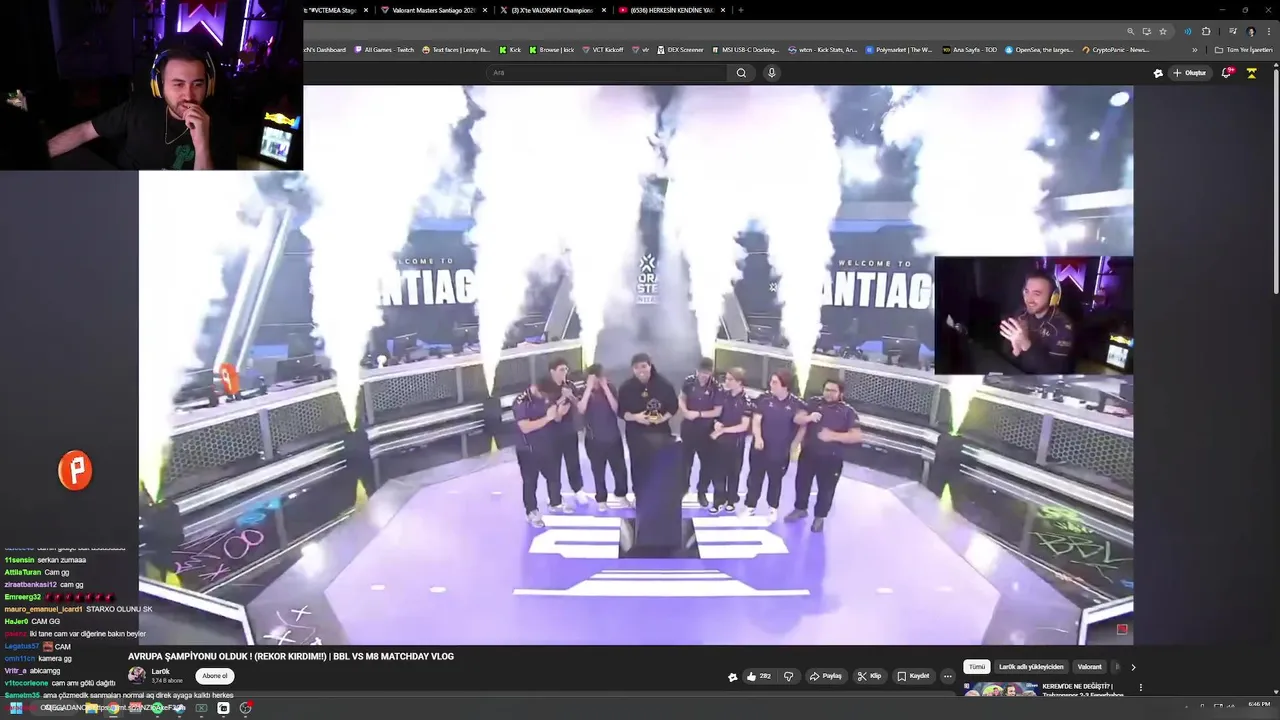Open Lar0k channel name link

coord(160,672)
